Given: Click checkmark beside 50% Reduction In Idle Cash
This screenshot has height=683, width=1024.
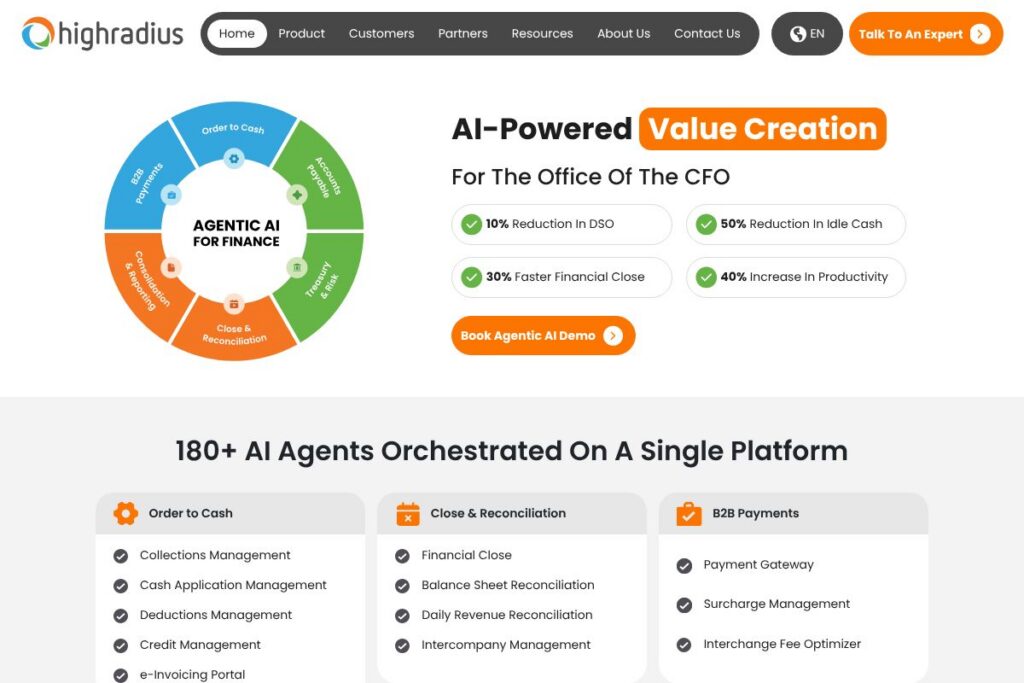Looking at the screenshot, I should [706, 224].
